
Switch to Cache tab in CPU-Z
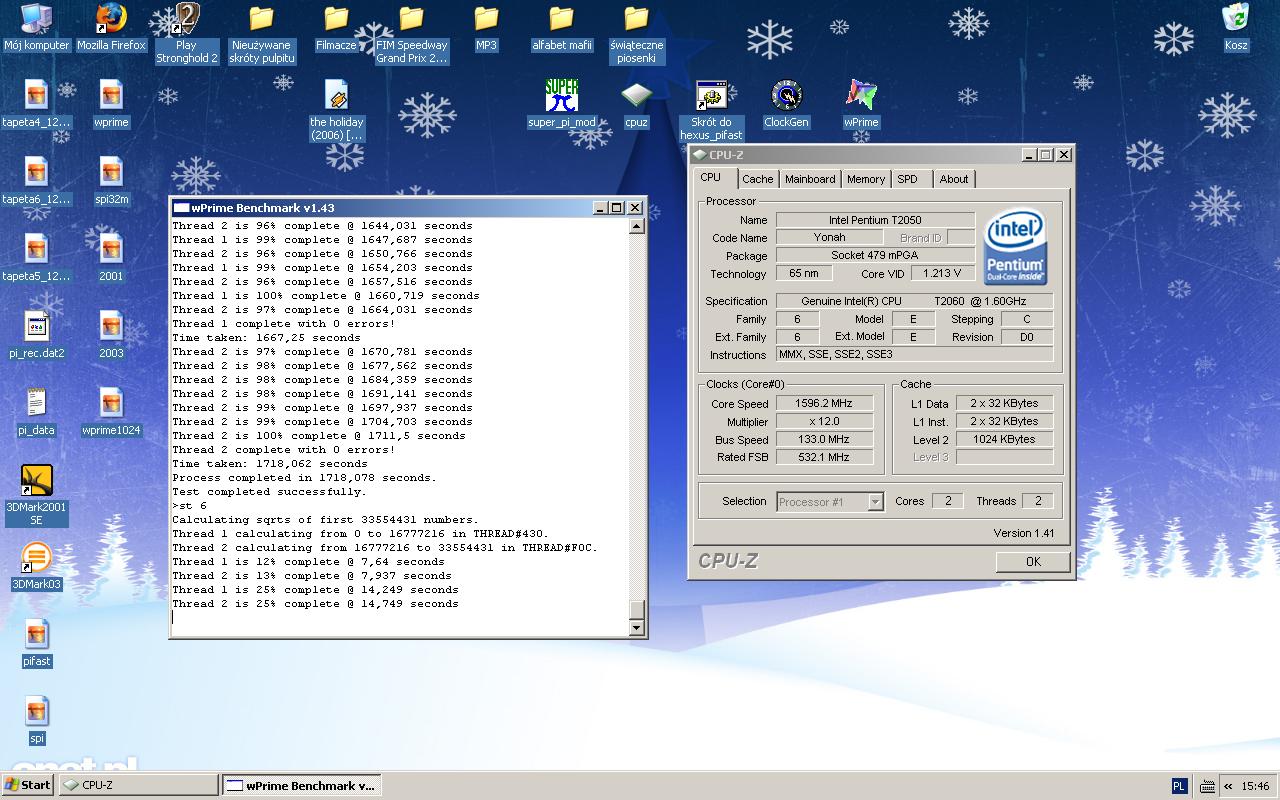pos(757,179)
